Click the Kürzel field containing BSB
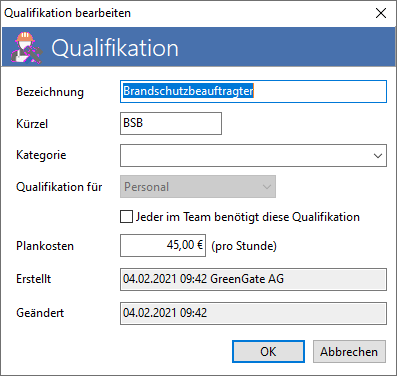Viewport: 397px width, 376px height. 171,123
